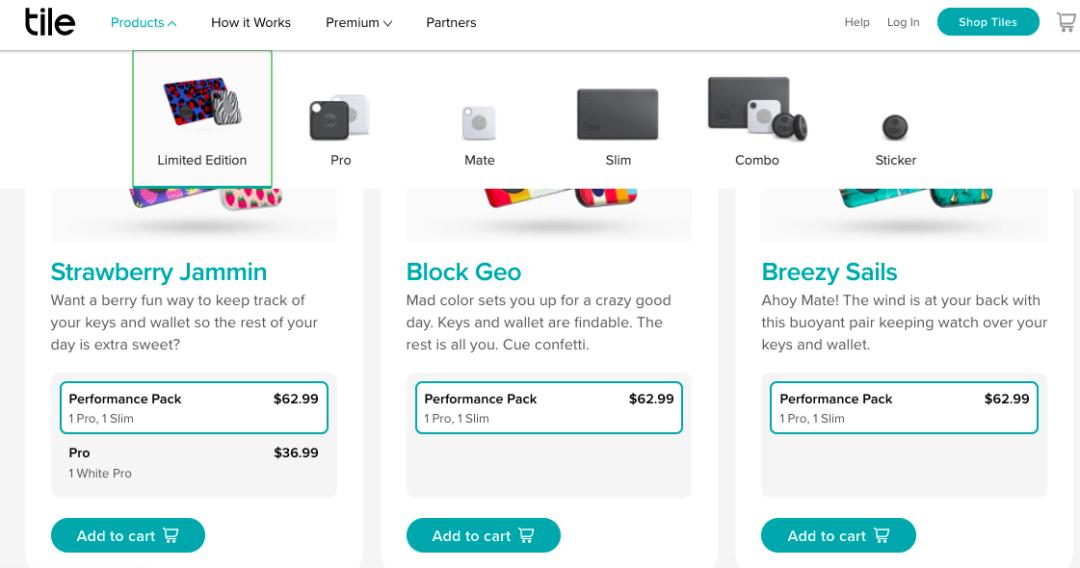Select Breezy Sails Performance Pack option
The image size is (1080, 568).
904,407
